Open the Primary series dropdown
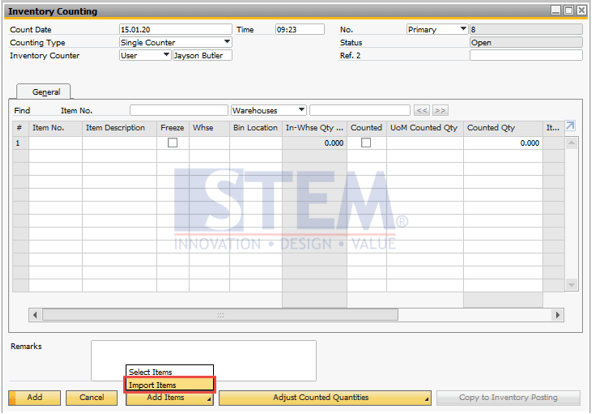The image size is (592, 414). 463,29
